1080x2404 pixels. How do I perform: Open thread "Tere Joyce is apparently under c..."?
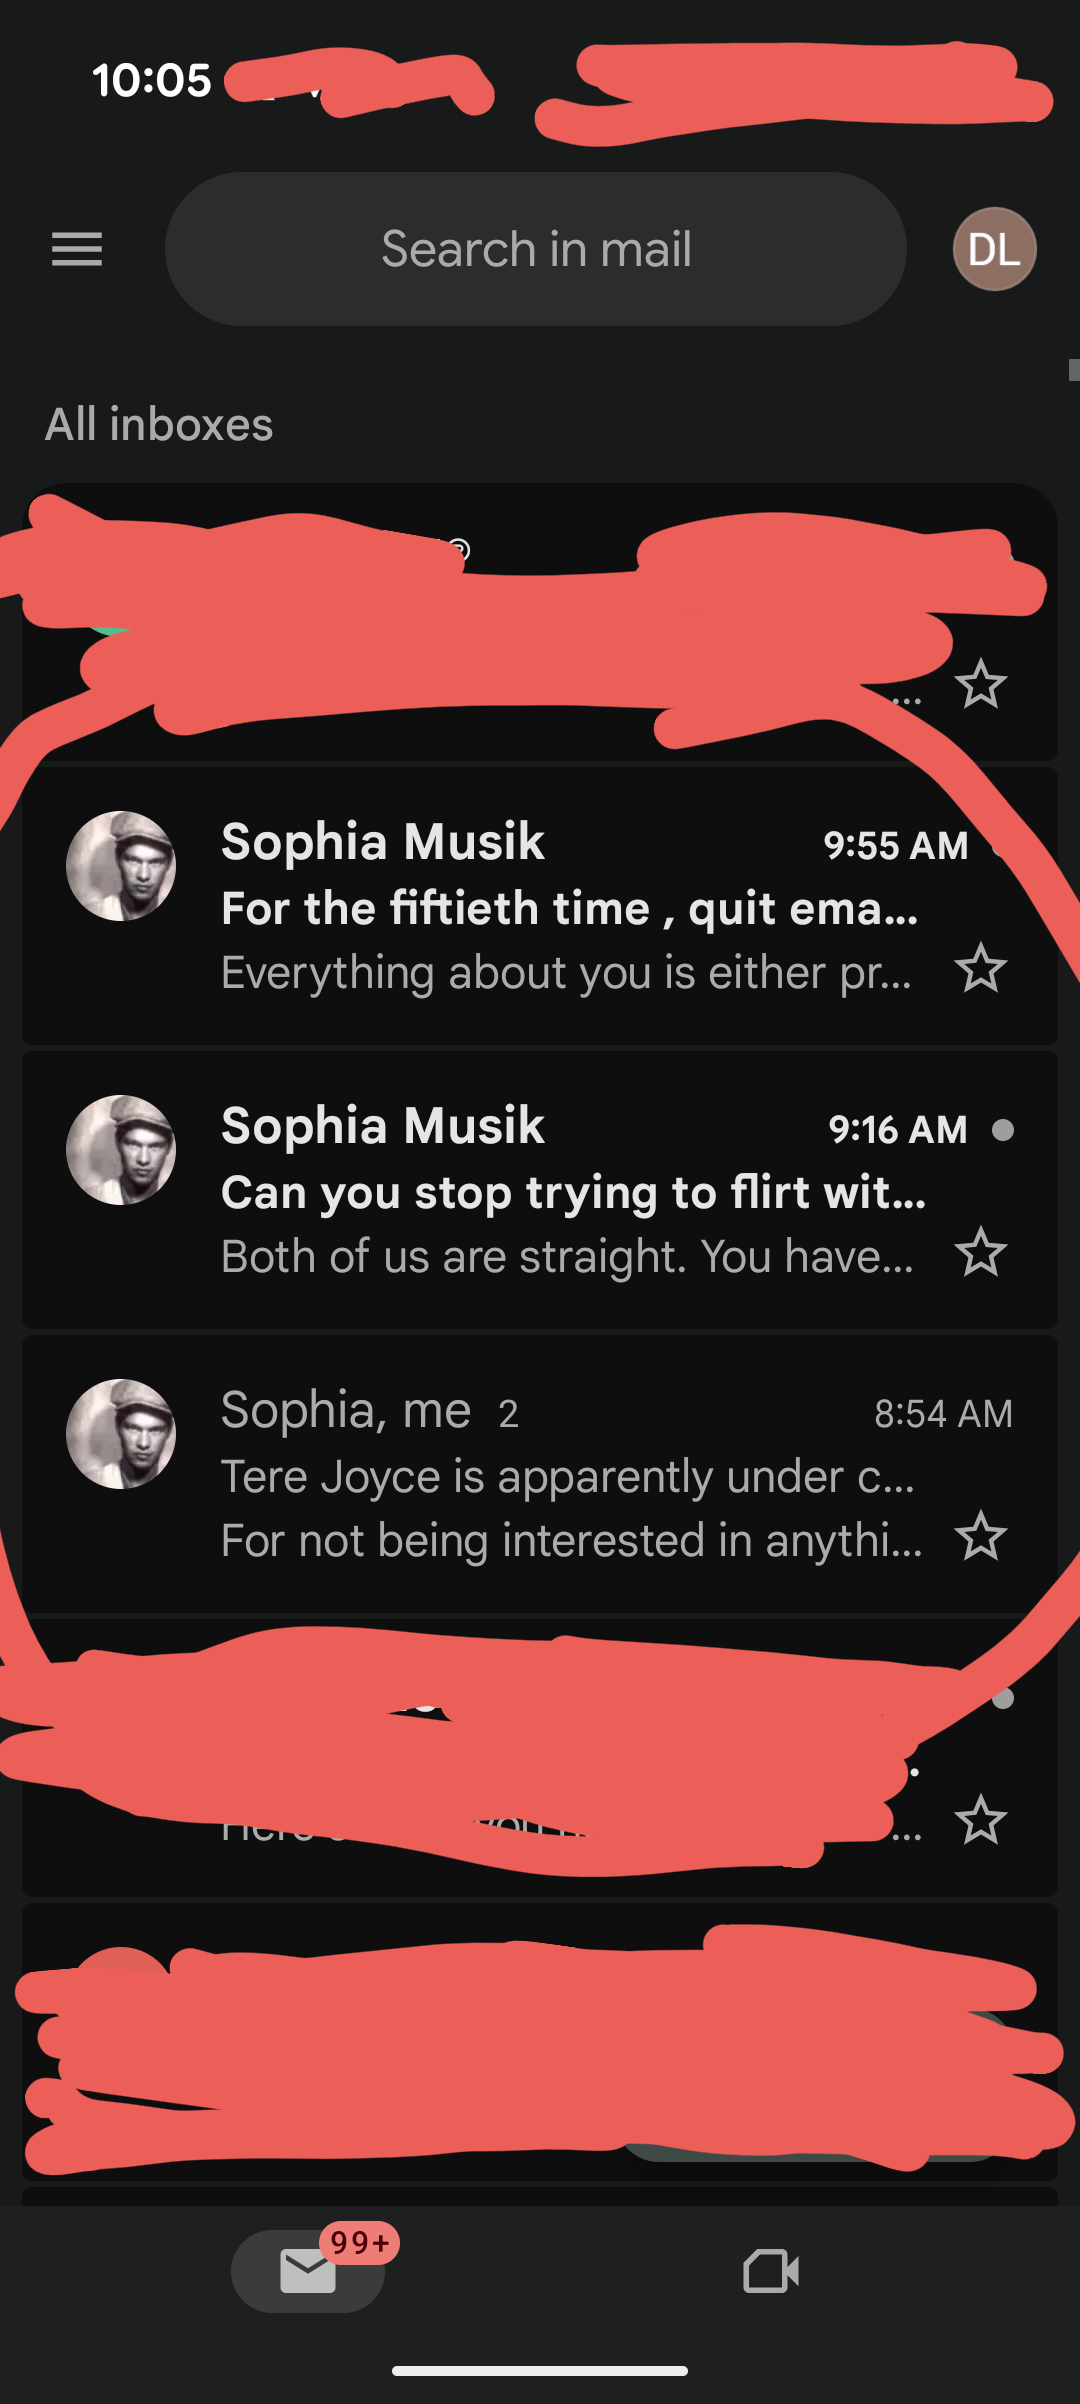(566, 1476)
